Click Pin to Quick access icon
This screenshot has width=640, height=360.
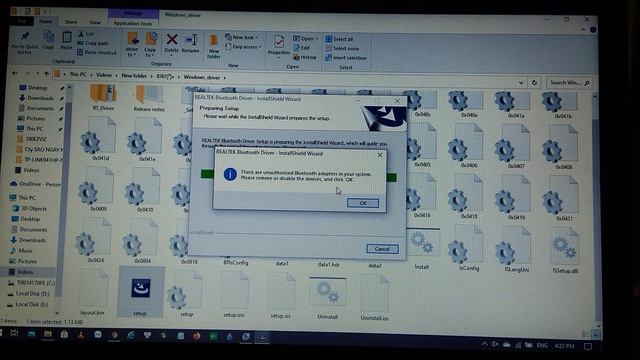pyautogui.click(x=24, y=42)
